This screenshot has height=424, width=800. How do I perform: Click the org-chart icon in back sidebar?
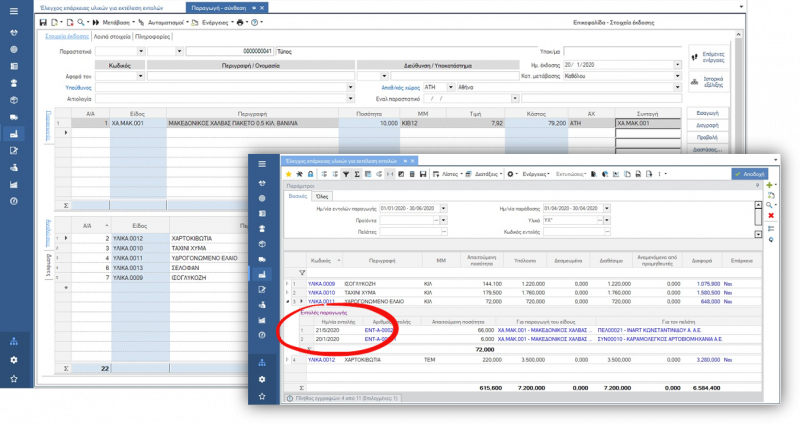14,341
